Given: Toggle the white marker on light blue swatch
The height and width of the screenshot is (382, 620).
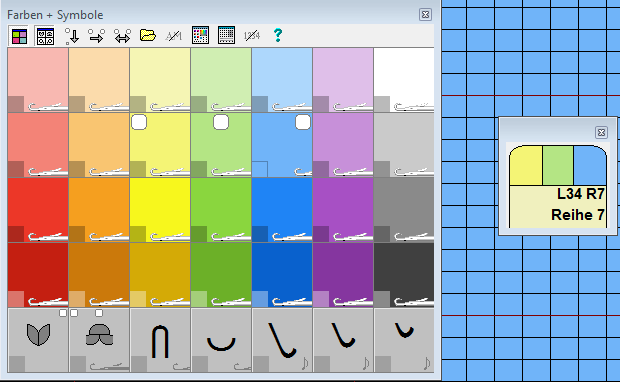Looking at the screenshot, I should [303, 122].
